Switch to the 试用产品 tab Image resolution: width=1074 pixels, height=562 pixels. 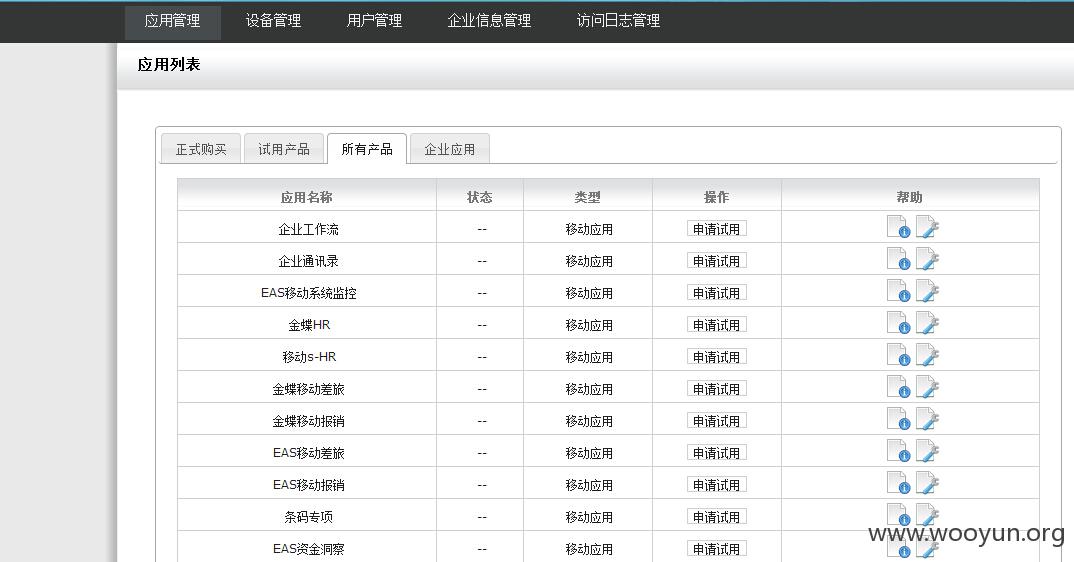tap(284, 149)
